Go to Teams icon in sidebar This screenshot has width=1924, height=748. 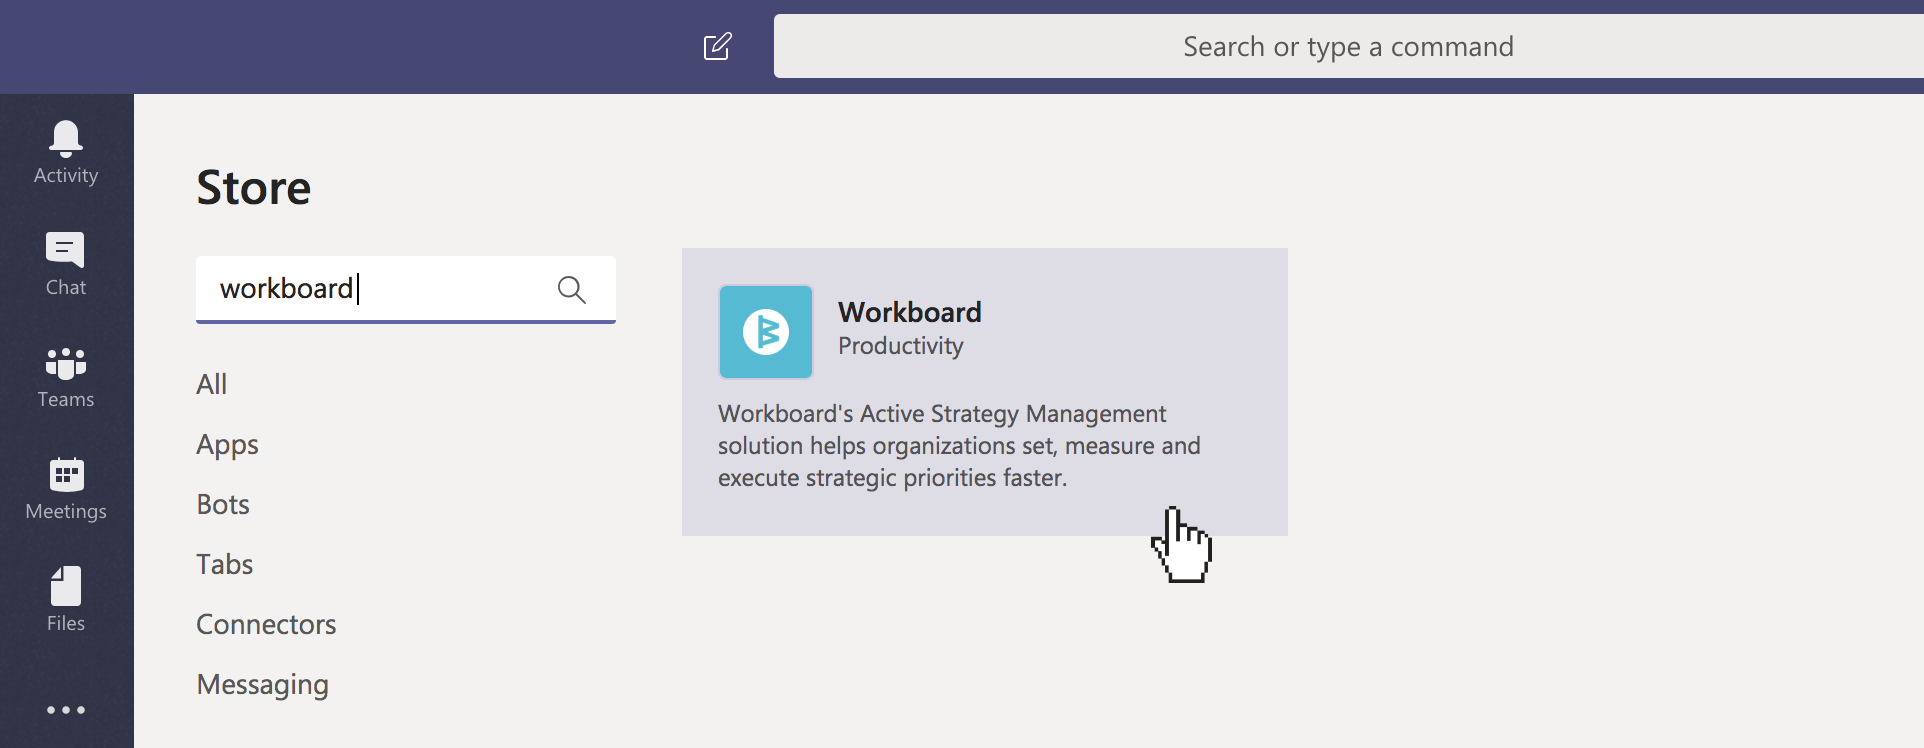(x=66, y=363)
